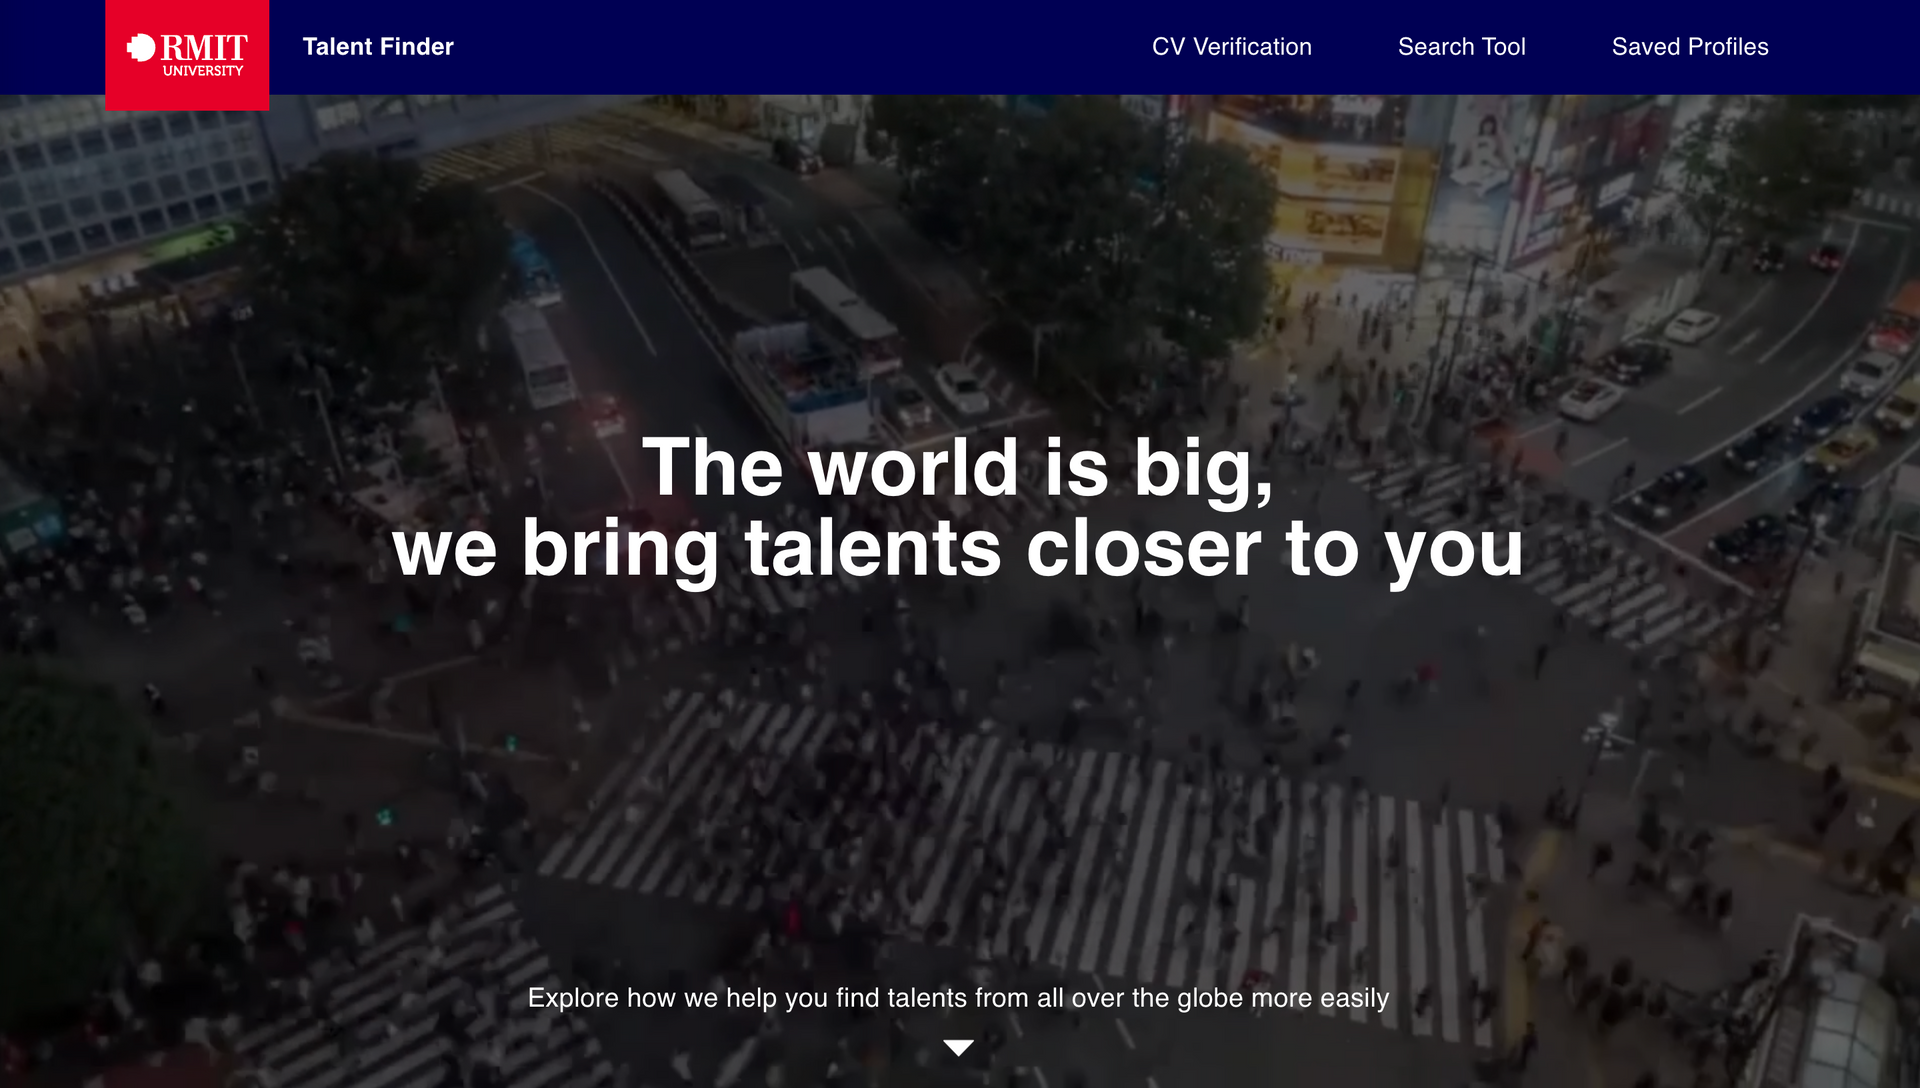Viewport: 1920px width, 1088px height.
Task: Click the headline 'The world is big,'
Action: [958, 468]
